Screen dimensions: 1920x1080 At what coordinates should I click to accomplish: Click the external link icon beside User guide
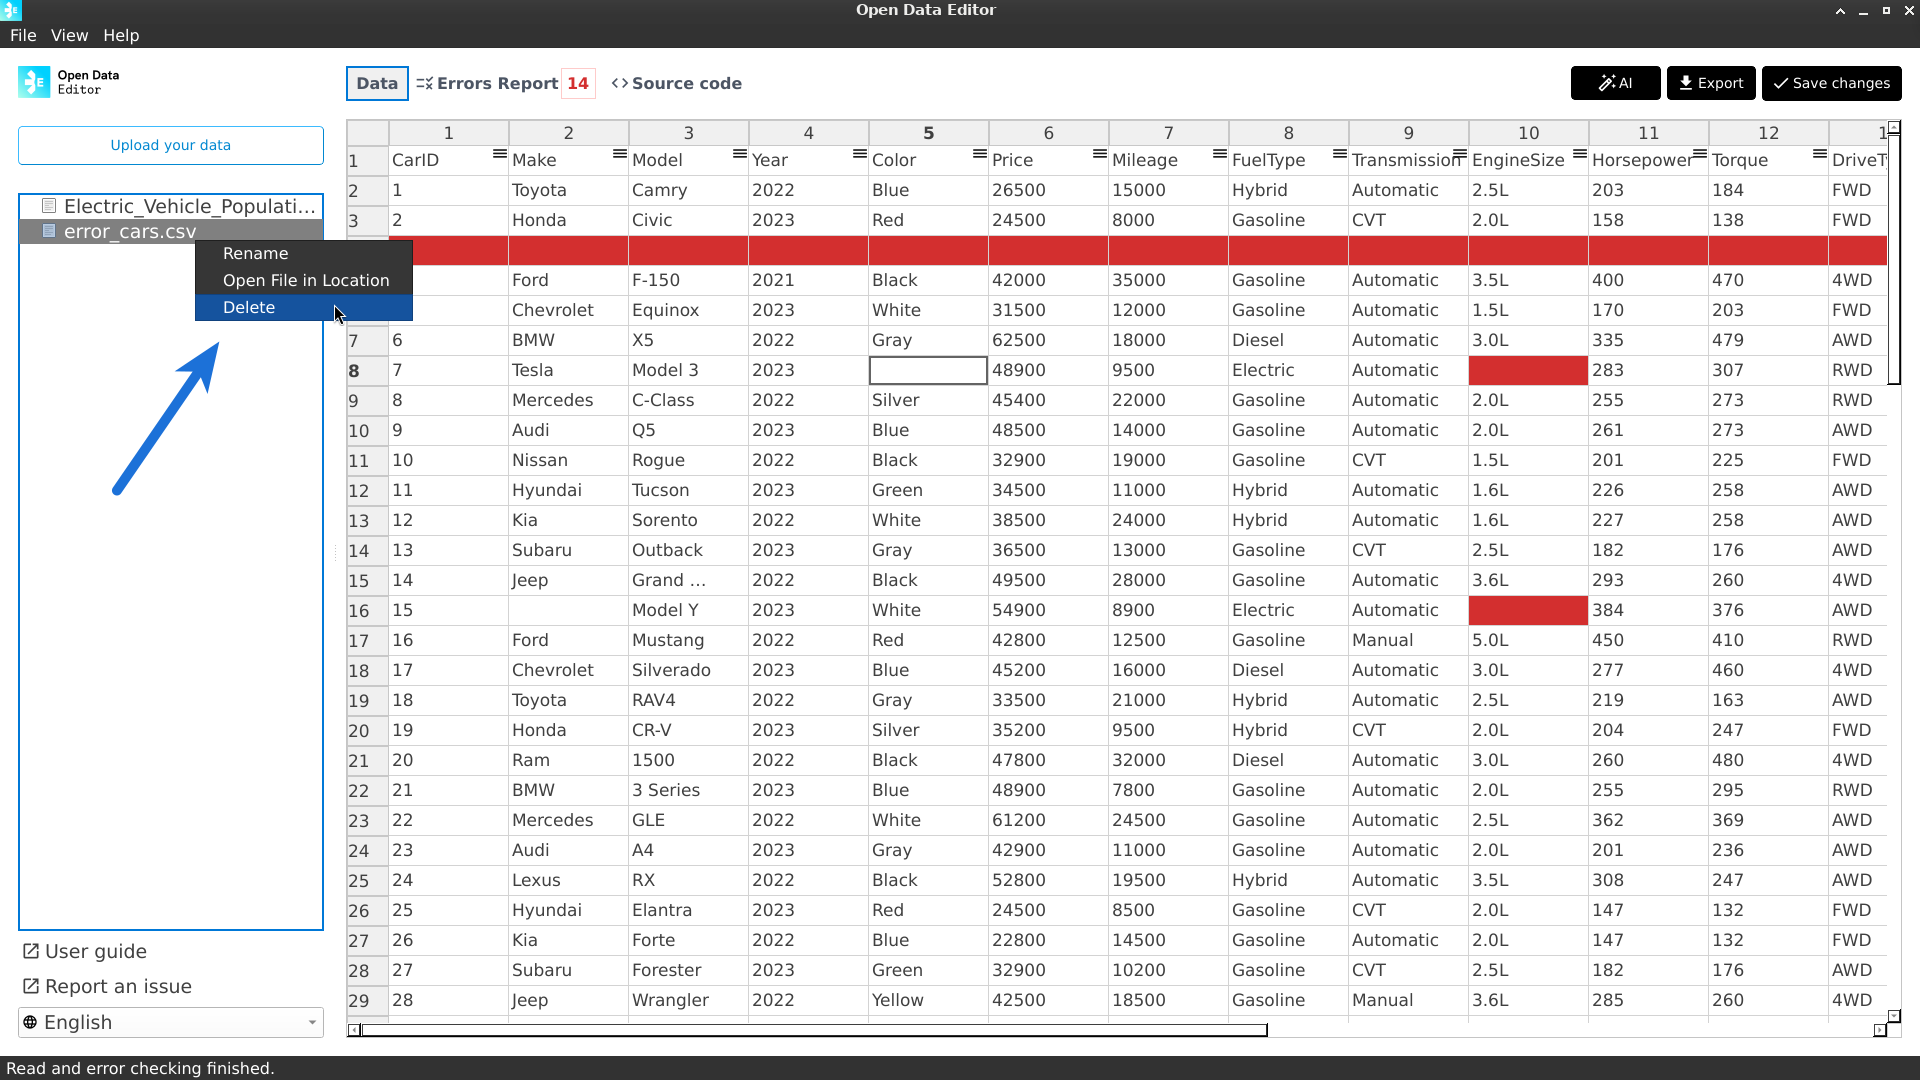[30, 951]
